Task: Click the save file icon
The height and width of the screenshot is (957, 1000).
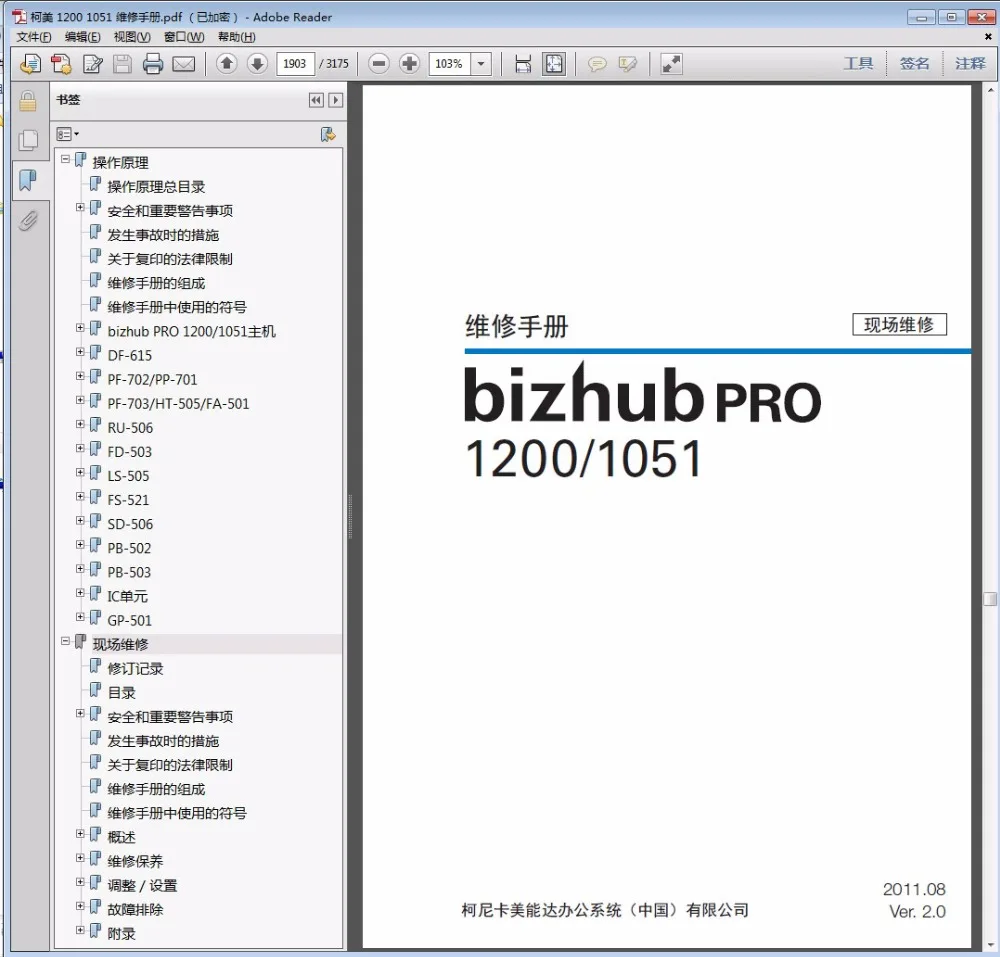Action: point(122,64)
